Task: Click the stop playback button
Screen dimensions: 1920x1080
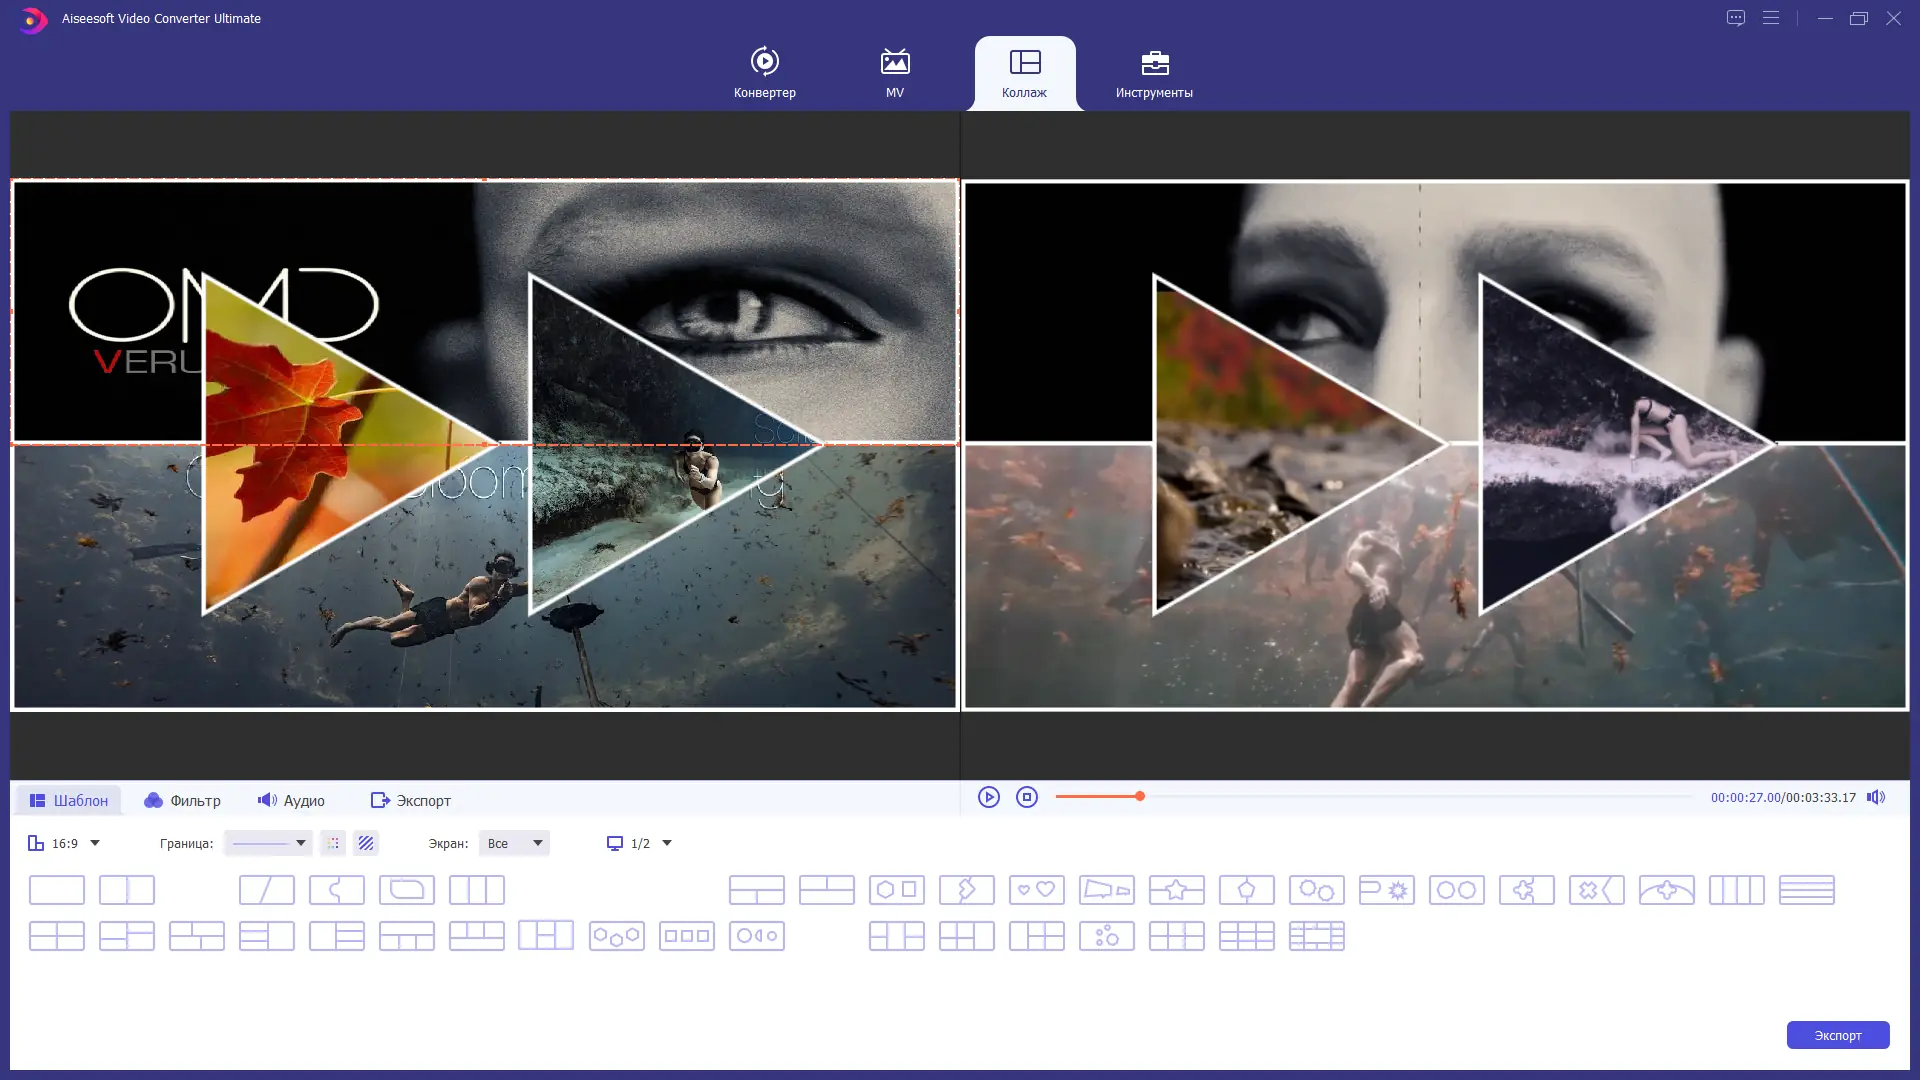Action: pyautogui.click(x=1026, y=797)
